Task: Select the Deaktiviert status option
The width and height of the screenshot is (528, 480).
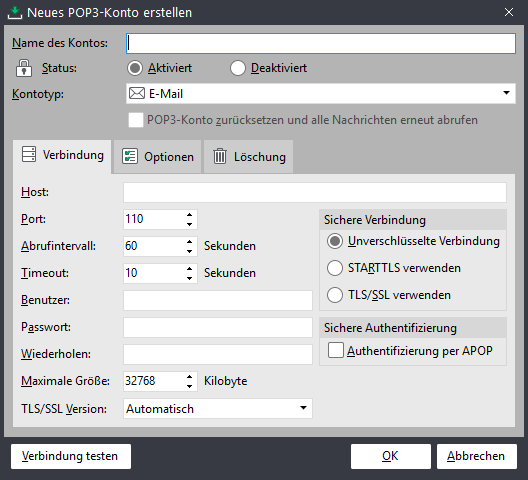Action: point(238,68)
